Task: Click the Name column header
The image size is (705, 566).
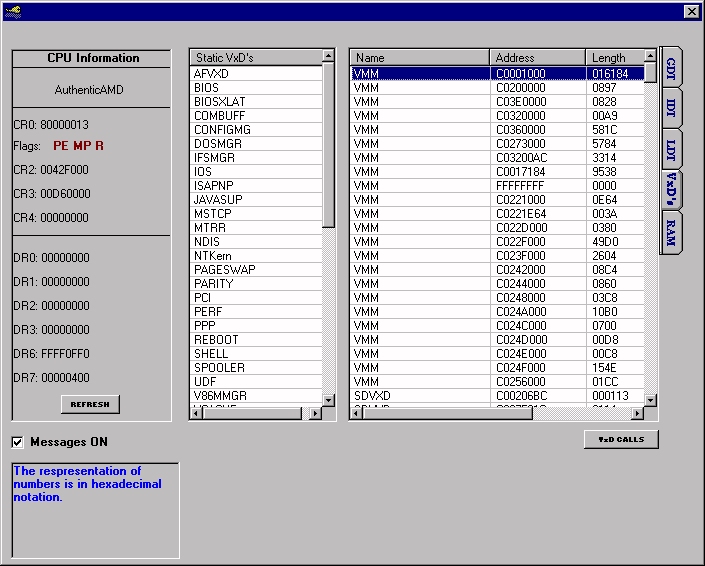Action: pyautogui.click(x=419, y=58)
